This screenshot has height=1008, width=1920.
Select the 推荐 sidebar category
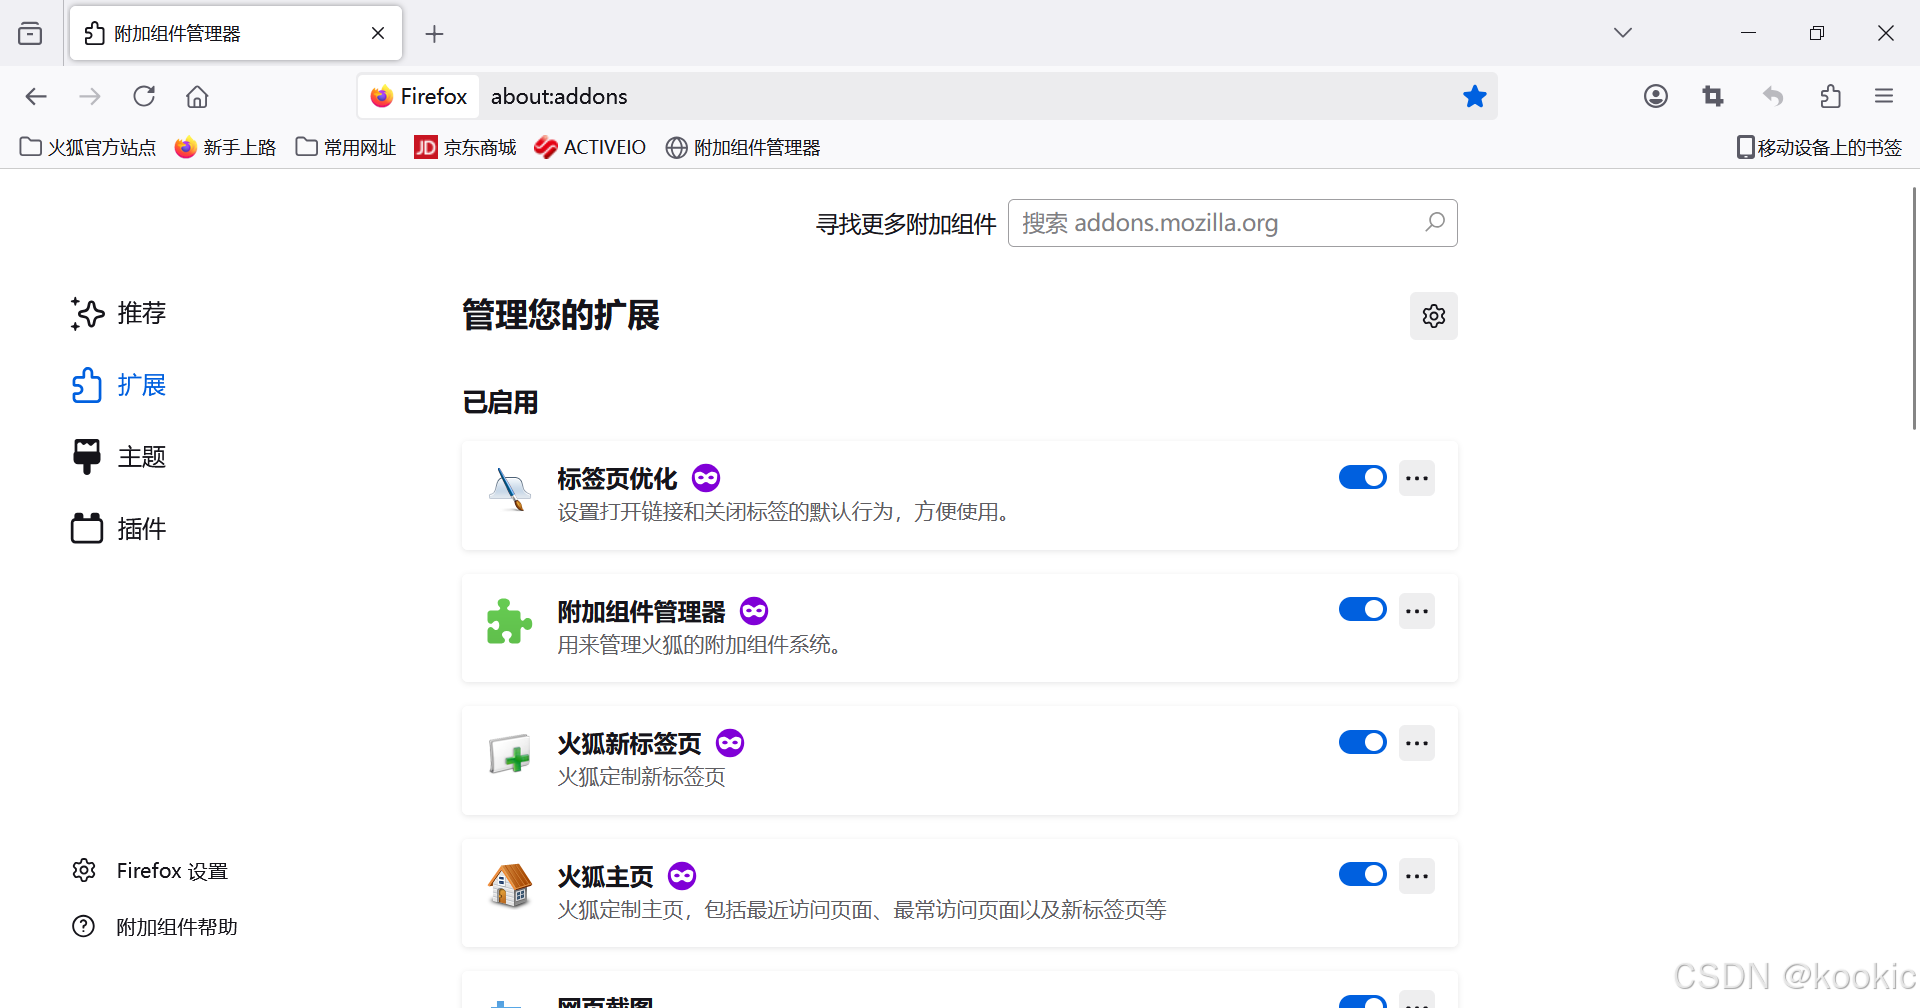pyautogui.click(x=119, y=313)
